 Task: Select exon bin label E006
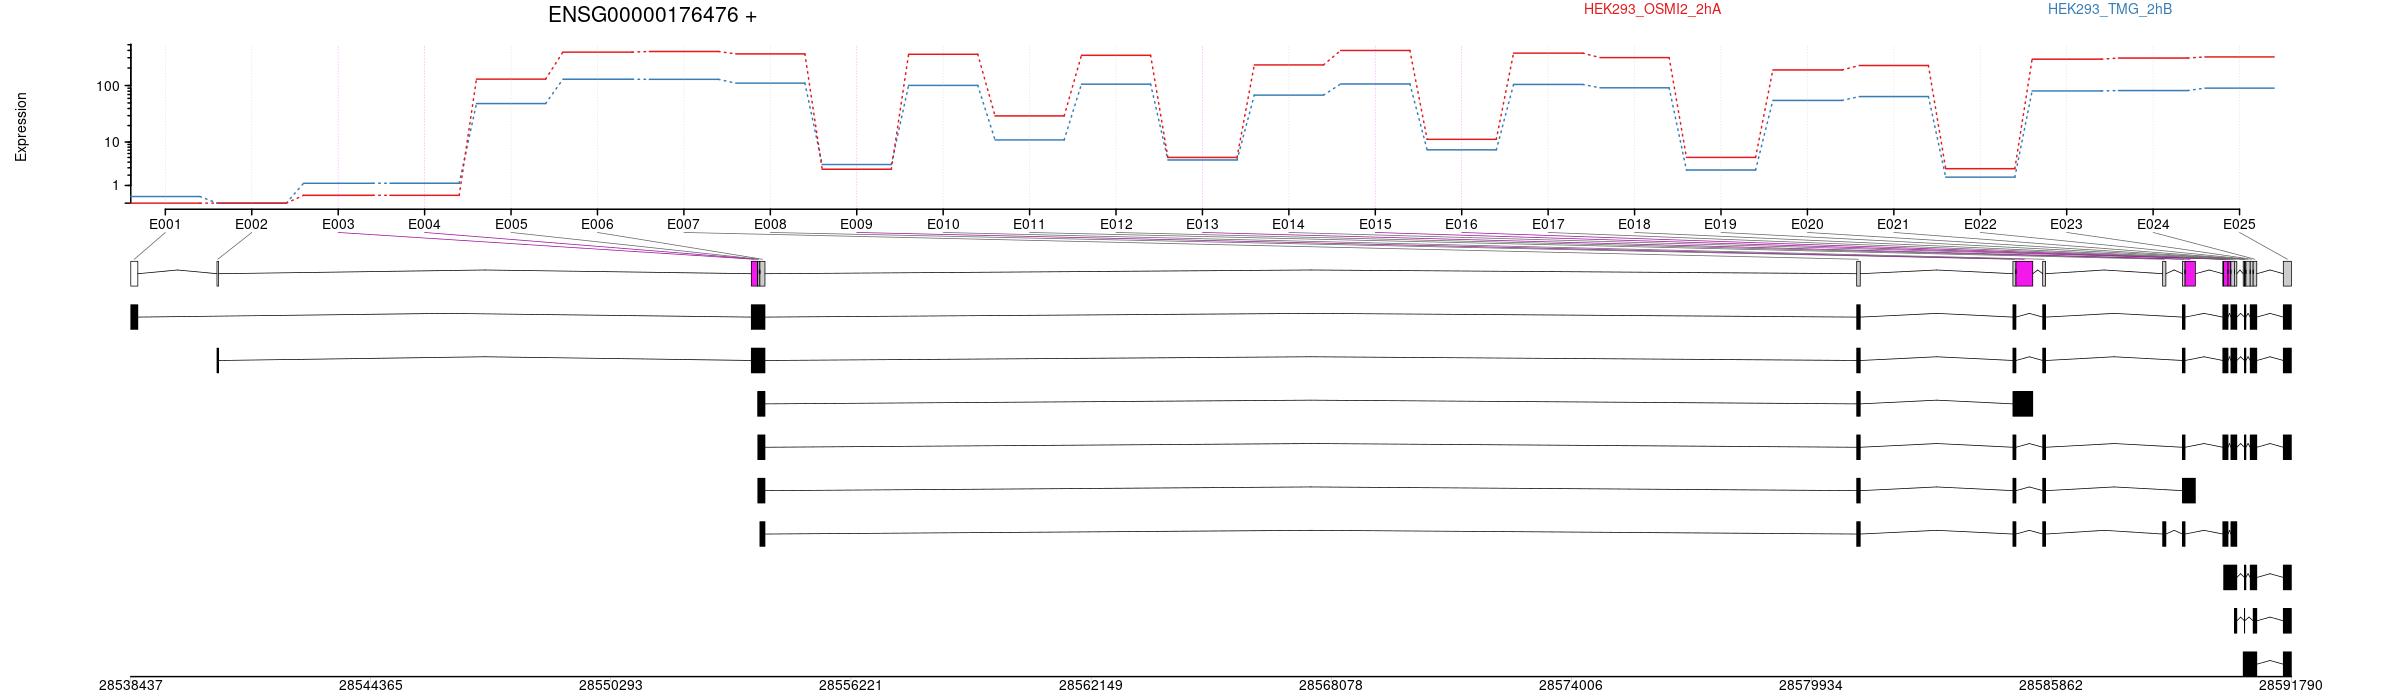click(597, 225)
